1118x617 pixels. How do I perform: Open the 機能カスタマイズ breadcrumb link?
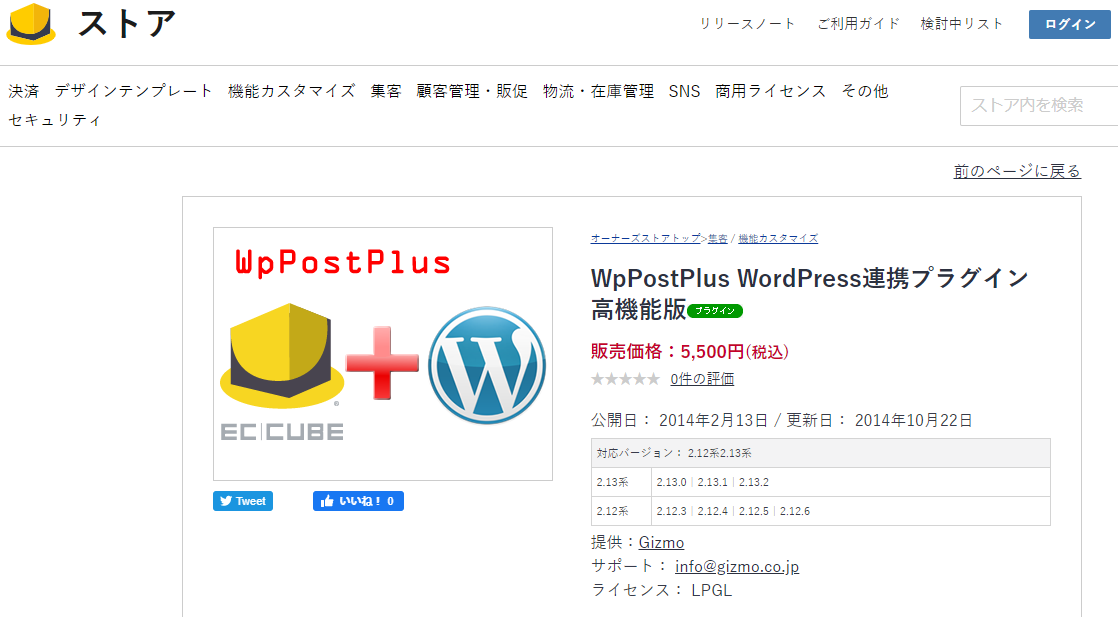778,238
